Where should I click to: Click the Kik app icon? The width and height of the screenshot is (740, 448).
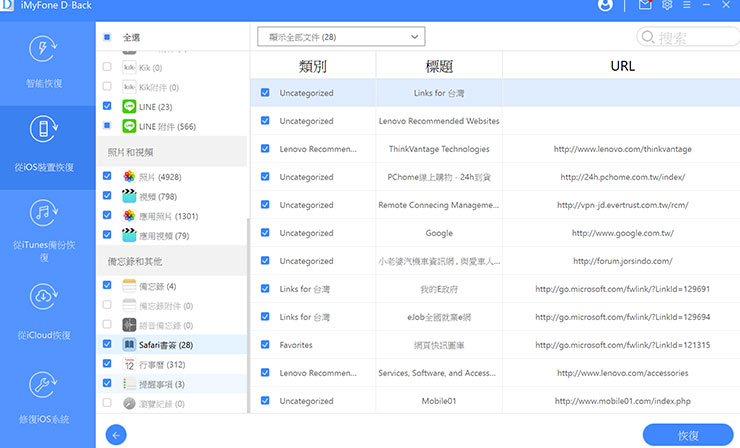pyautogui.click(x=129, y=68)
